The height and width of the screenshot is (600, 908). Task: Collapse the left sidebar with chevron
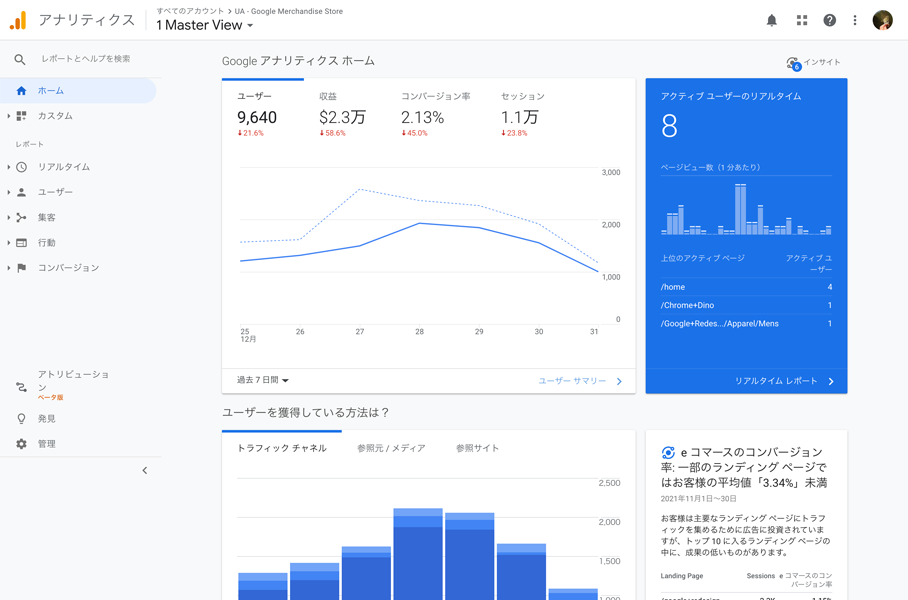pos(144,470)
